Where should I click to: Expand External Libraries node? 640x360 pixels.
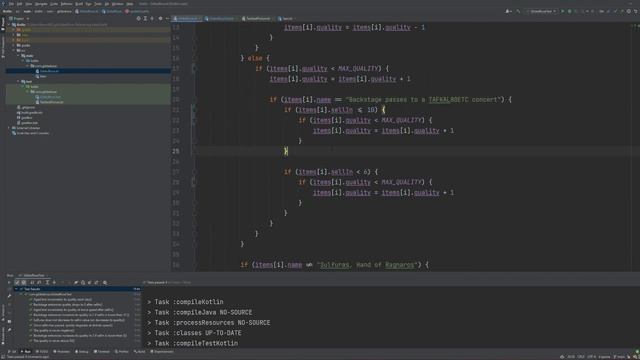(x=9, y=128)
